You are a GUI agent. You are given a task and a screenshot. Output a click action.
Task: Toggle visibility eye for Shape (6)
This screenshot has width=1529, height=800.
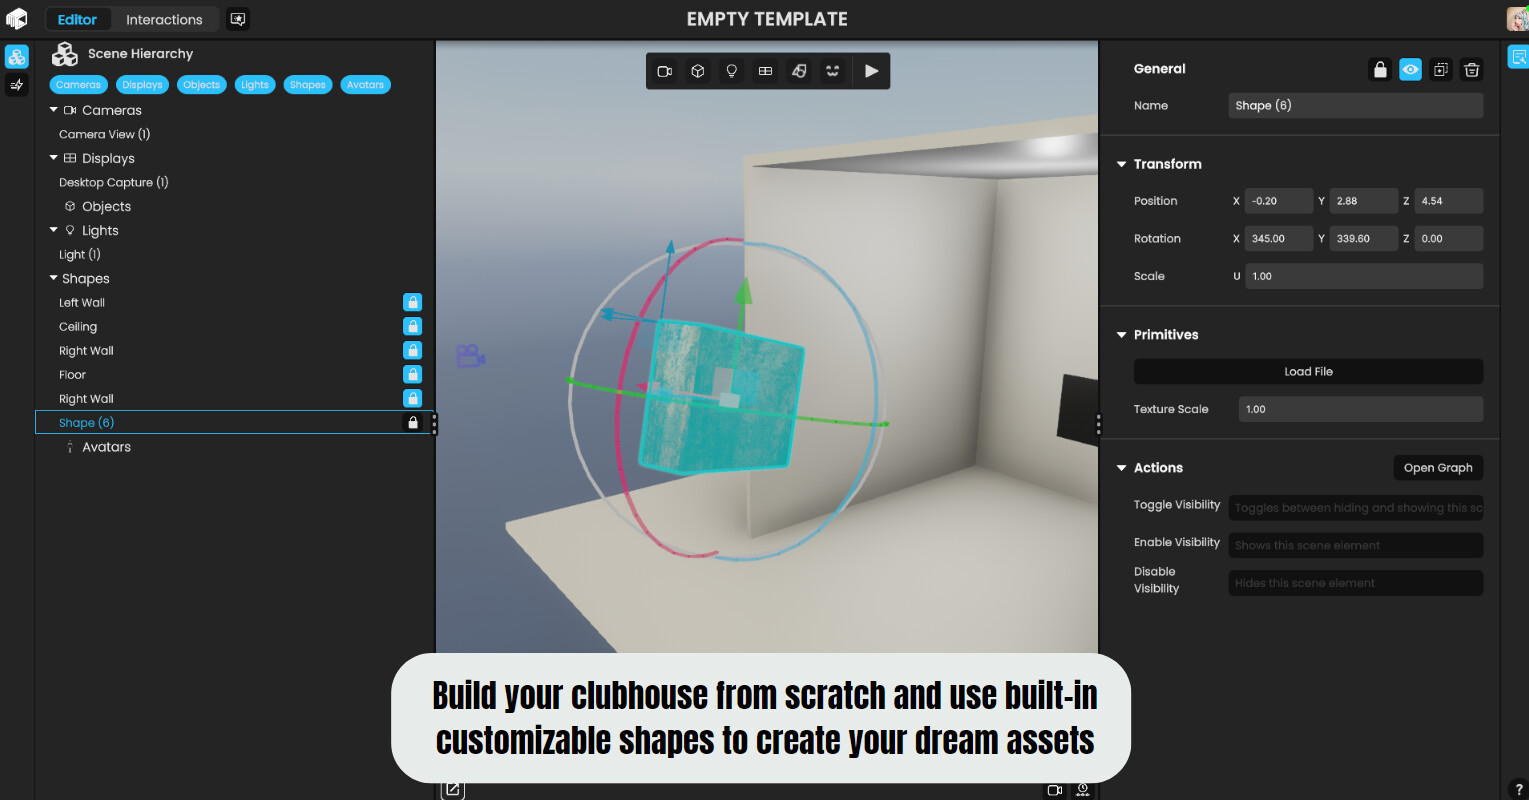[x=1410, y=70]
